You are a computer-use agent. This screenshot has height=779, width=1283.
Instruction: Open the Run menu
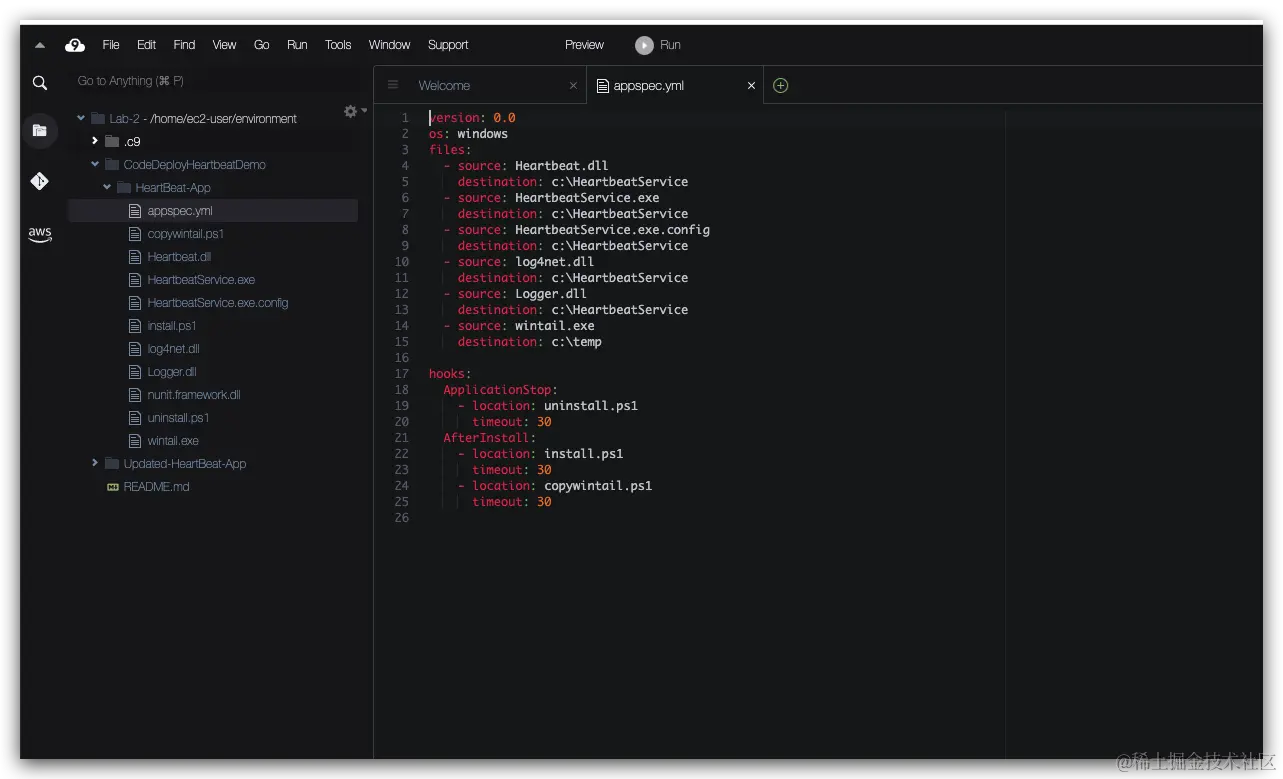point(297,45)
